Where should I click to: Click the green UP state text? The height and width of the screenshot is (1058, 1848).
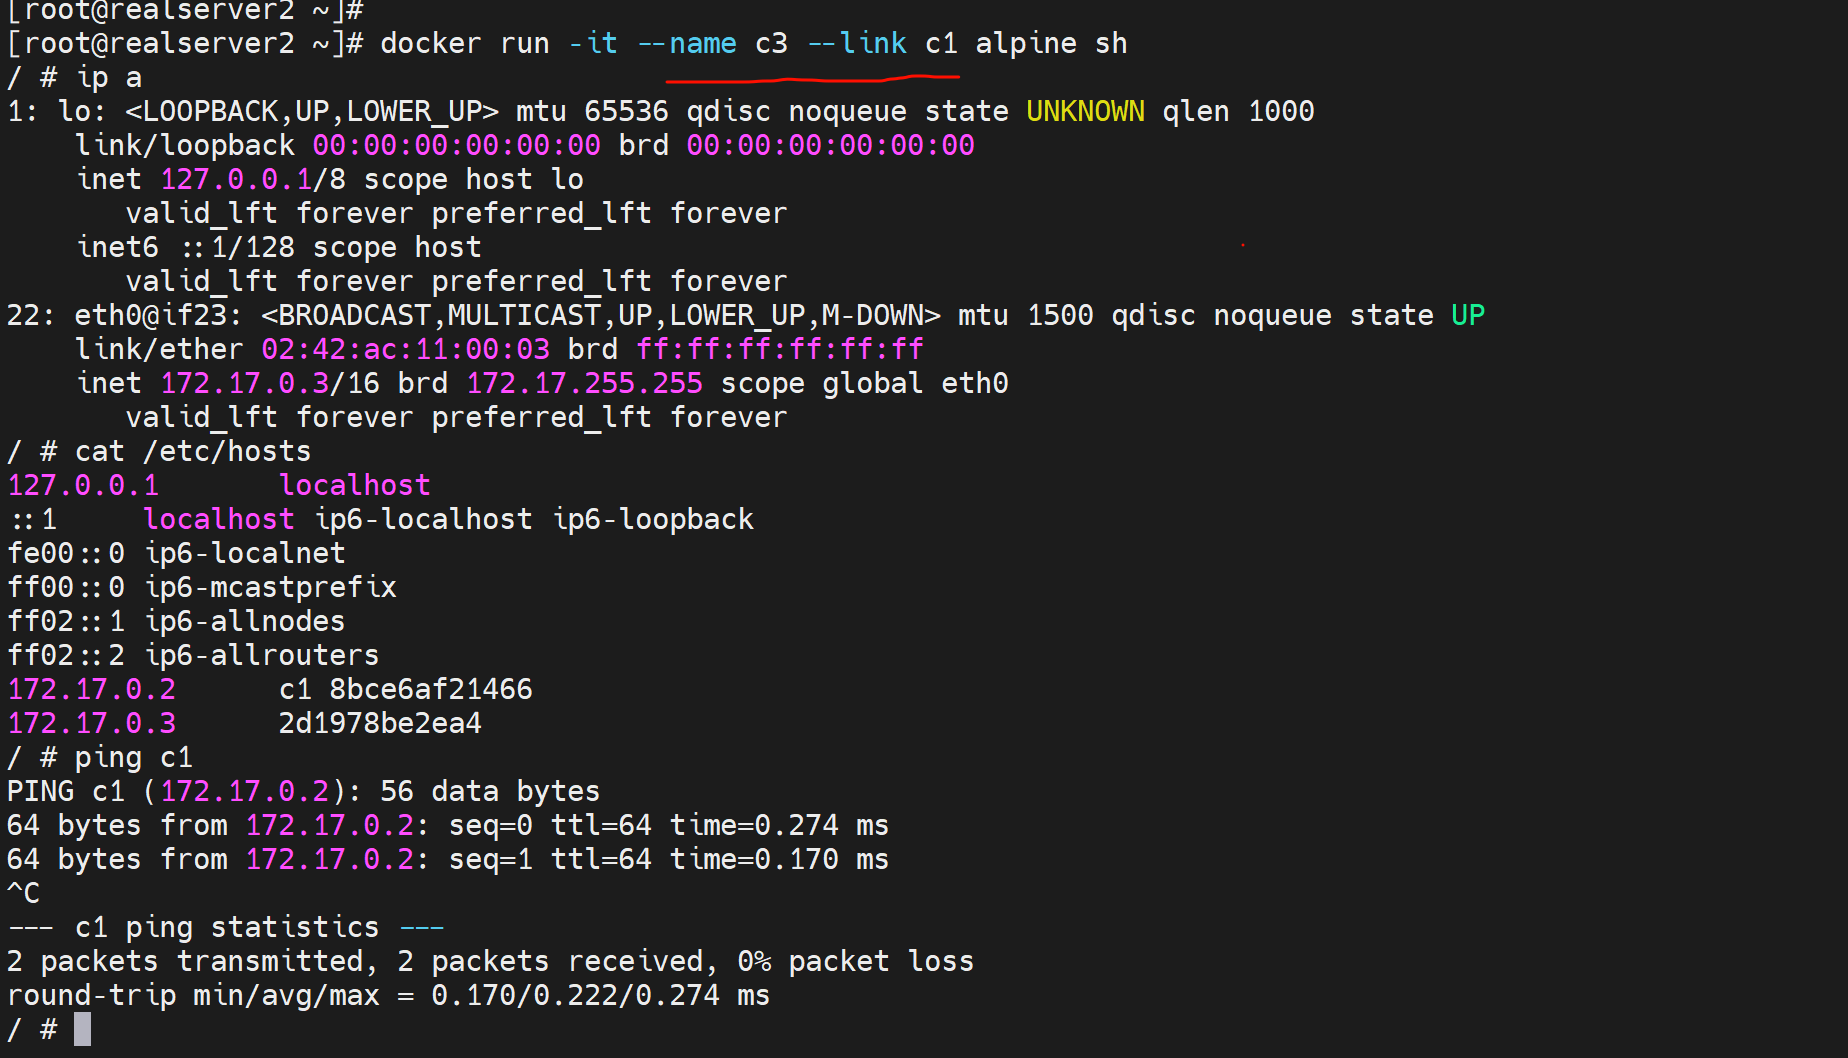point(1467,316)
